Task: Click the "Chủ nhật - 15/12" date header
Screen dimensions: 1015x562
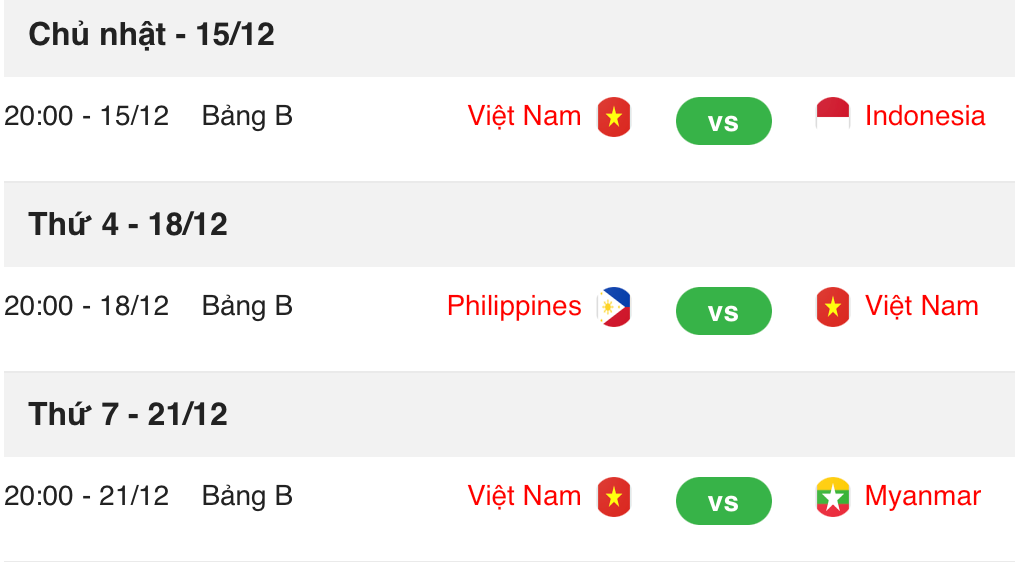Action: pos(151,35)
